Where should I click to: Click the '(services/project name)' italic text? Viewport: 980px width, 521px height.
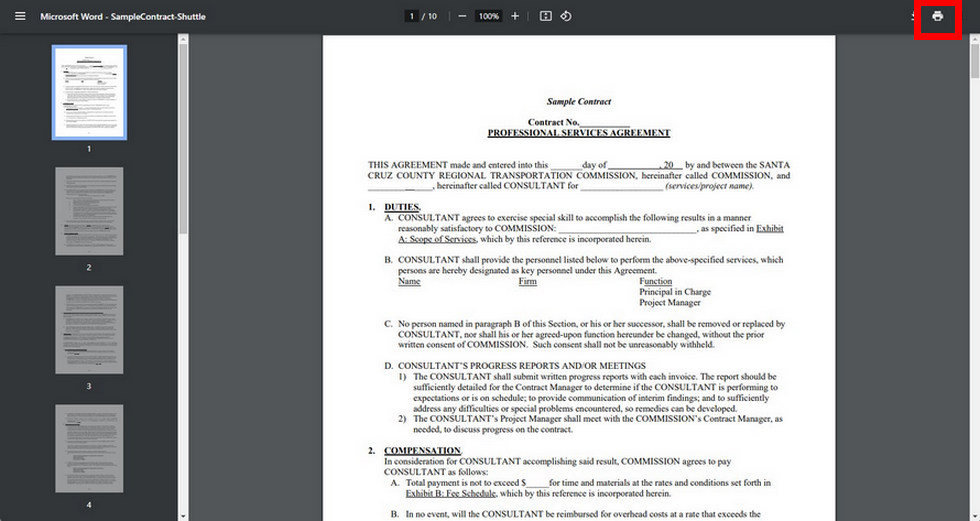point(709,186)
